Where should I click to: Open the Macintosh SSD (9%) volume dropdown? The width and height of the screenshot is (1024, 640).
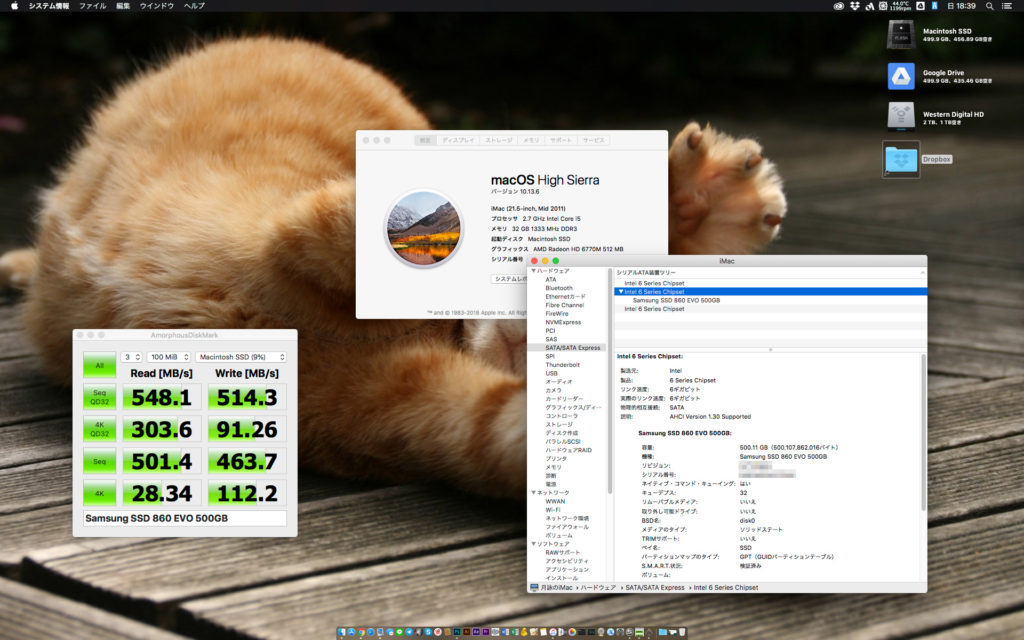pyautogui.click(x=241, y=357)
